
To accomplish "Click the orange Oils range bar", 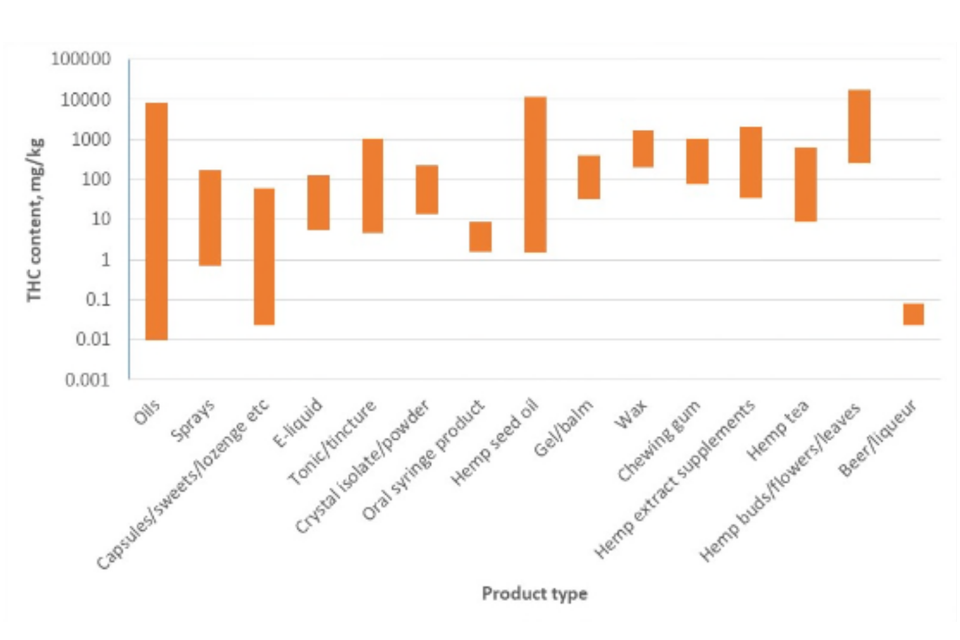I will 156,221.
